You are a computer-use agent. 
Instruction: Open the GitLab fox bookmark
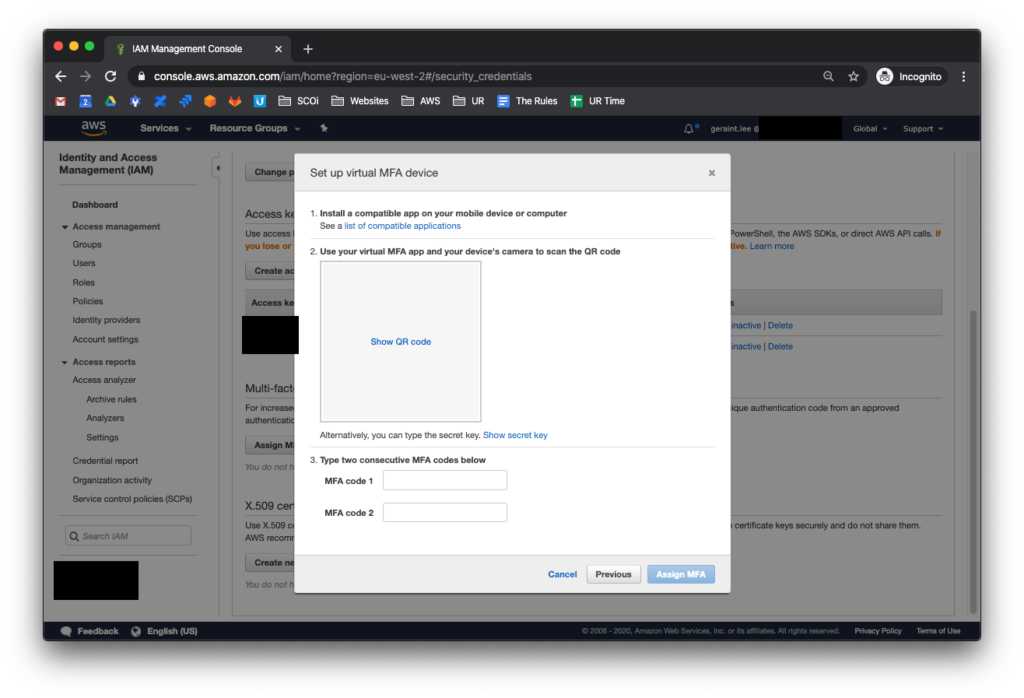[x=234, y=101]
